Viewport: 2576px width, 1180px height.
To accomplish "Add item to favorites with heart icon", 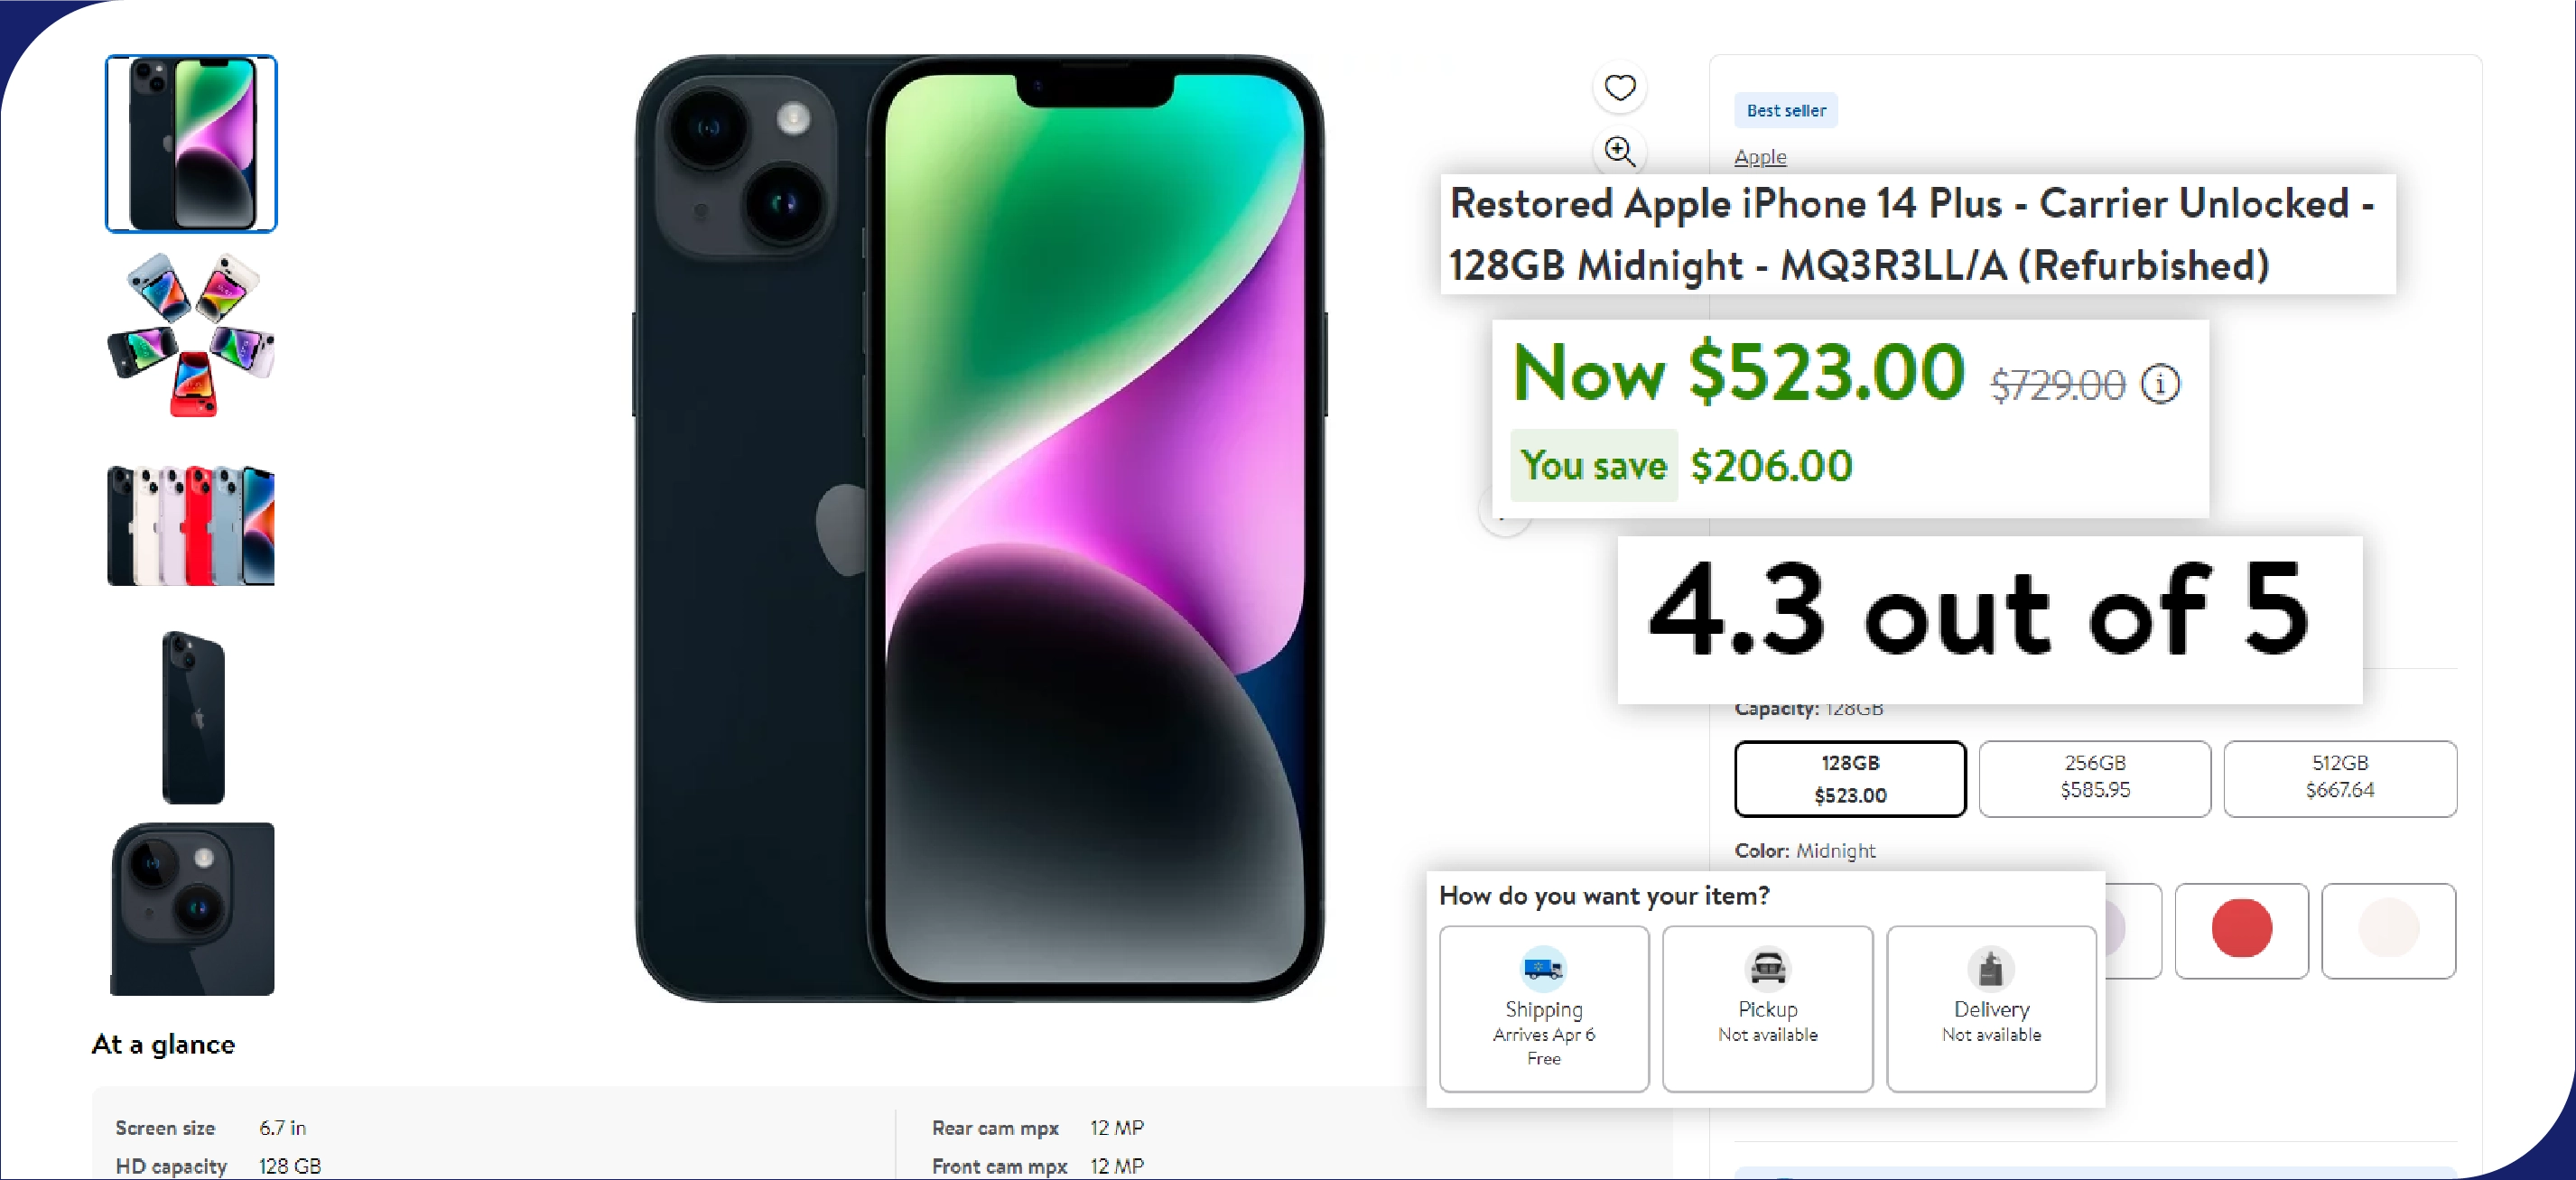I will [1619, 88].
